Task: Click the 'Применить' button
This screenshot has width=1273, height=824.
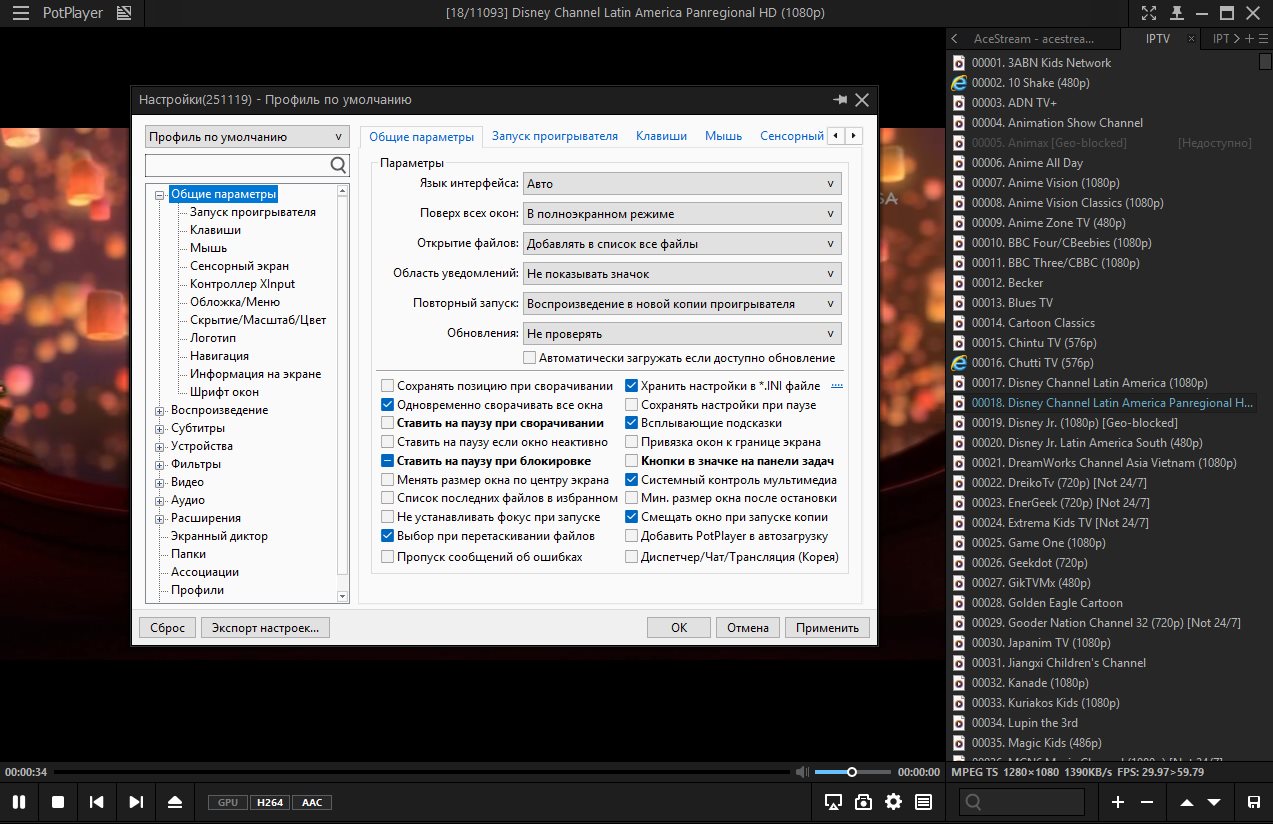Action: [x=827, y=628]
